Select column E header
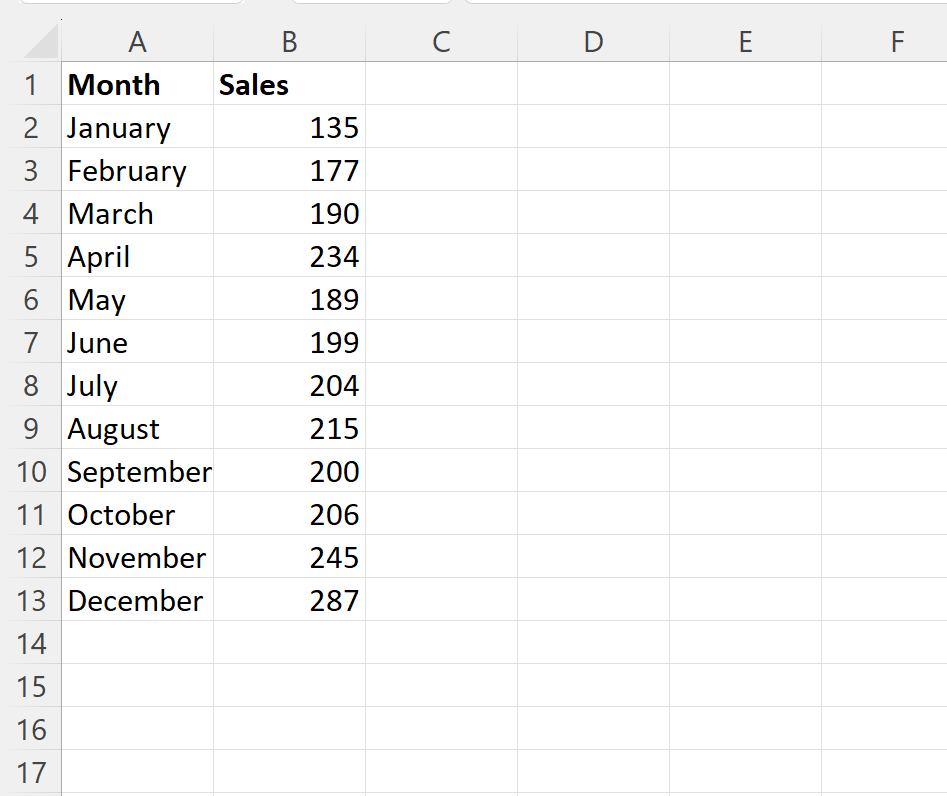 745,42
